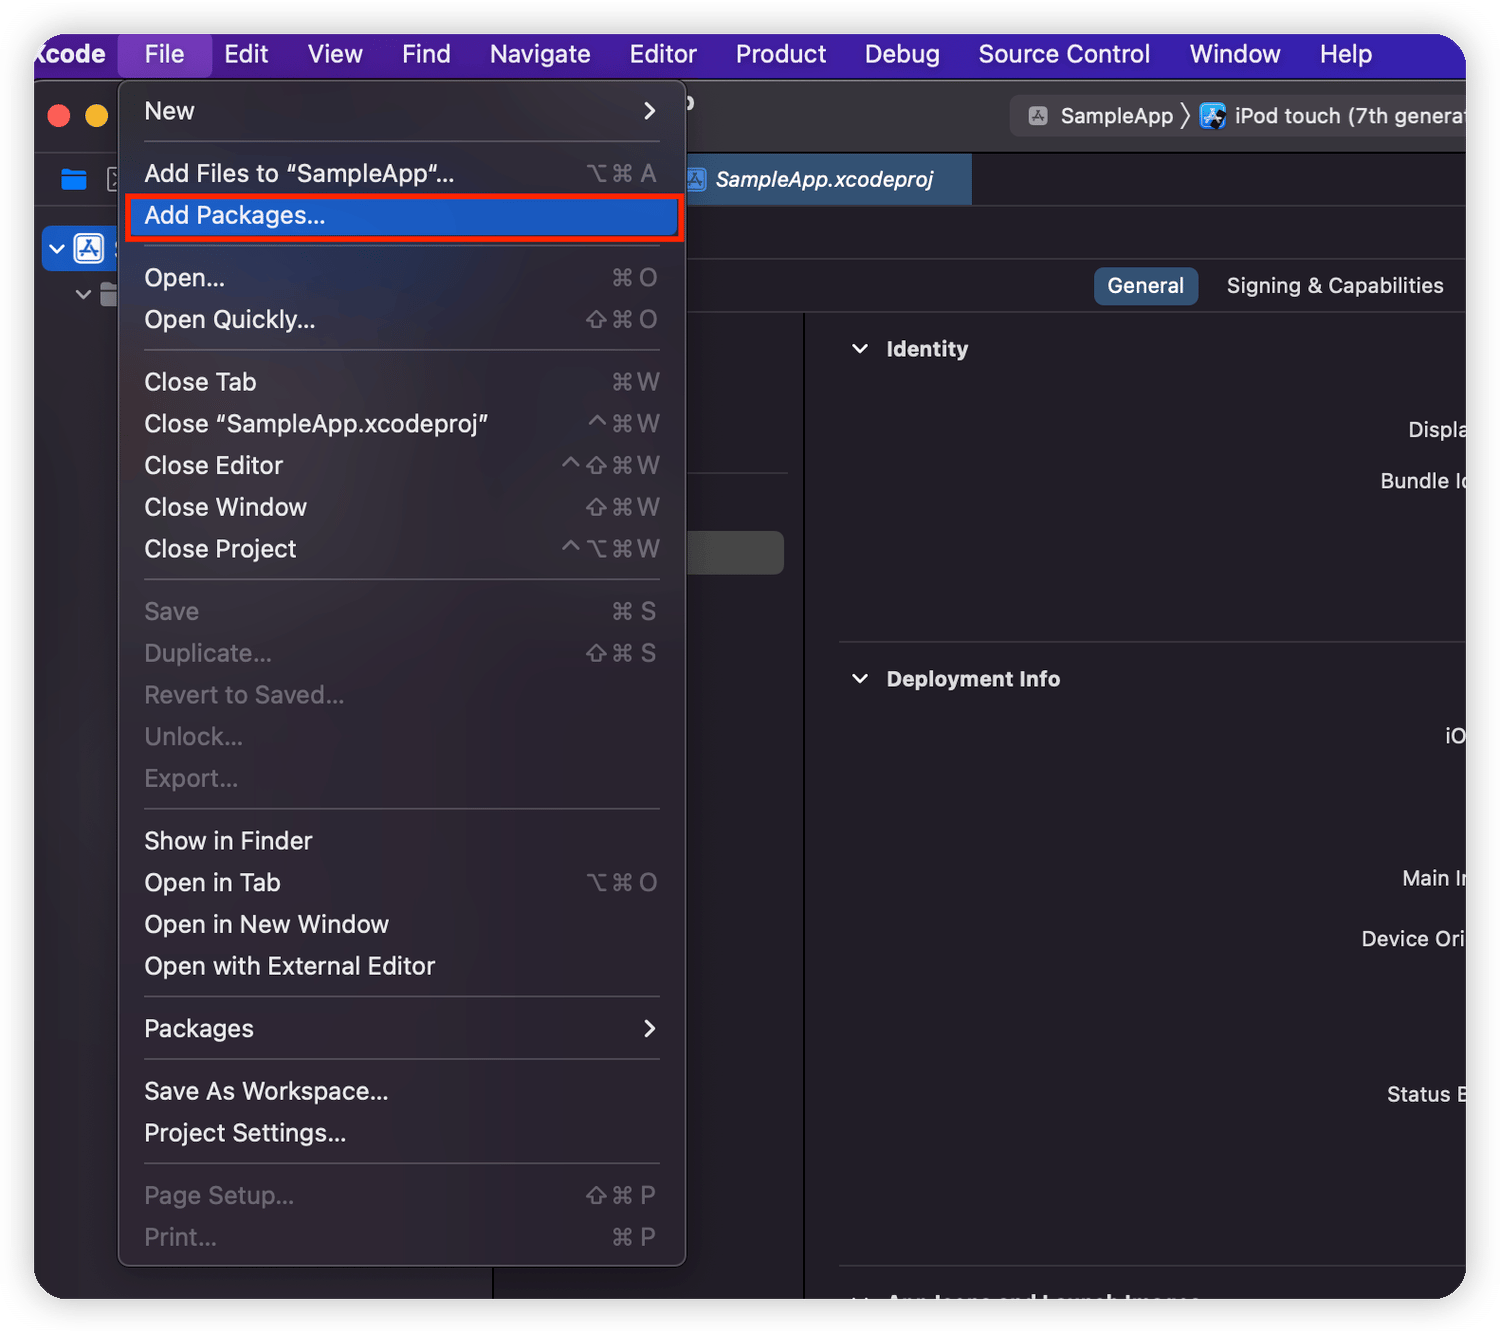Screen dimensions: 1500x1333
Task: Collapse the Identity section
Action: click(x=860, y=348)
